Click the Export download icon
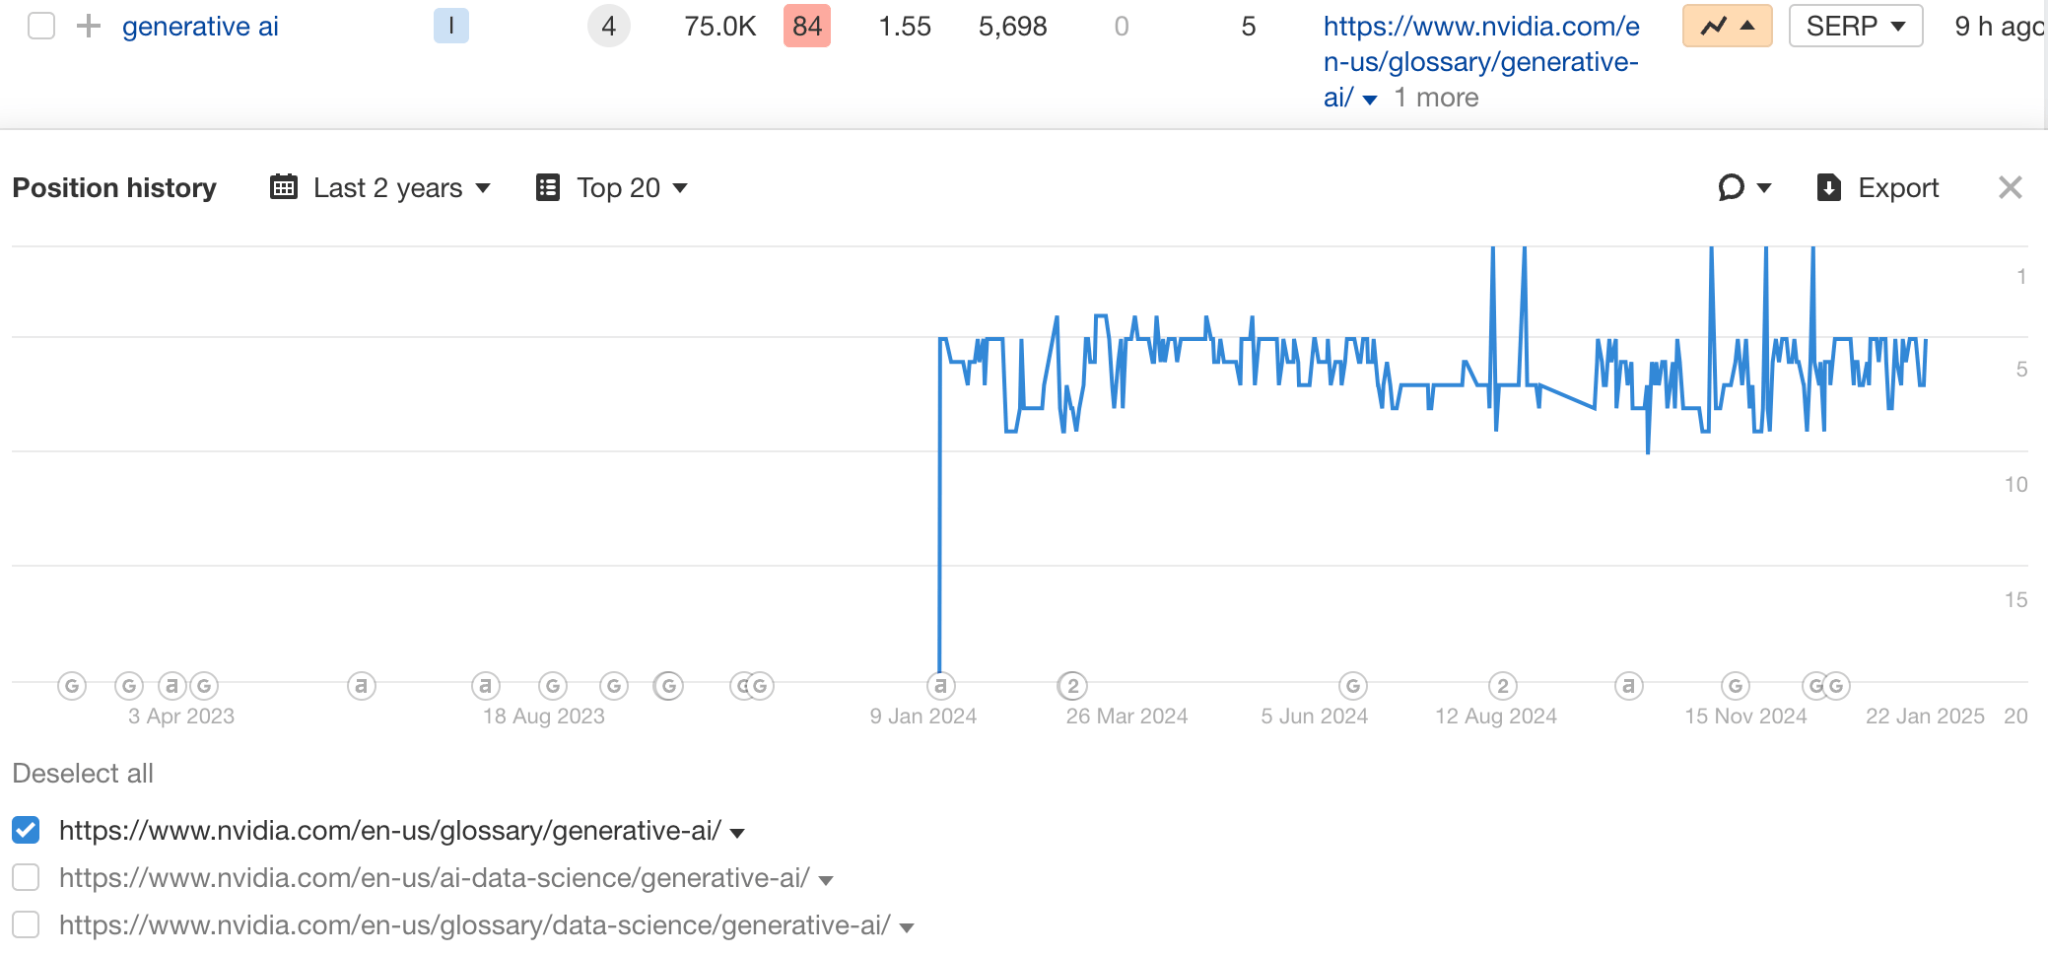Image resolution: width=2048 pixels, height=976 pixels. coord(1829,188)
